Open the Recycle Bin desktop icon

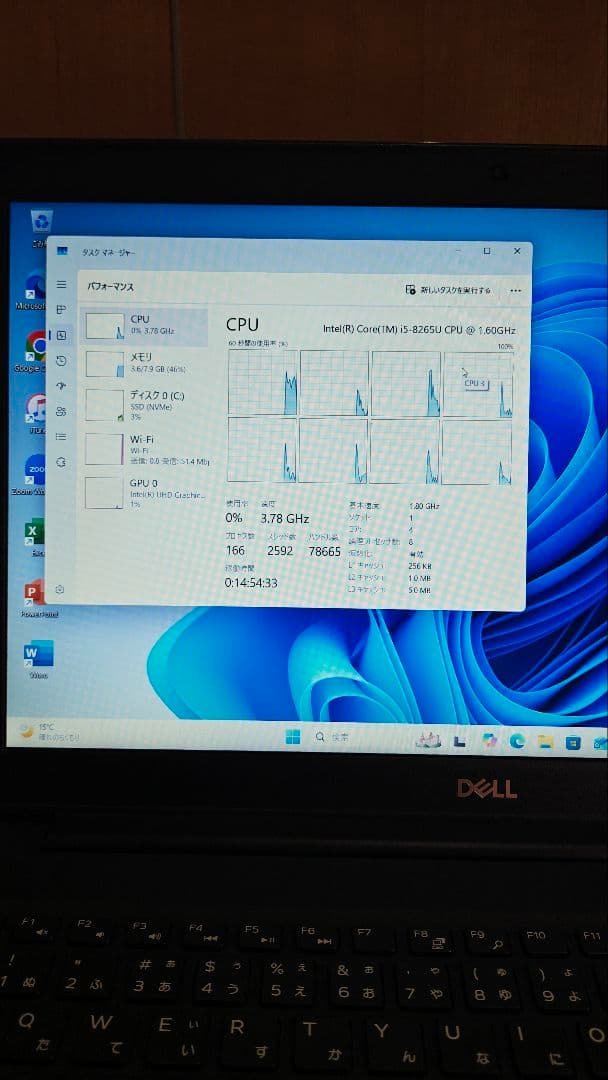tap(41, 227)
